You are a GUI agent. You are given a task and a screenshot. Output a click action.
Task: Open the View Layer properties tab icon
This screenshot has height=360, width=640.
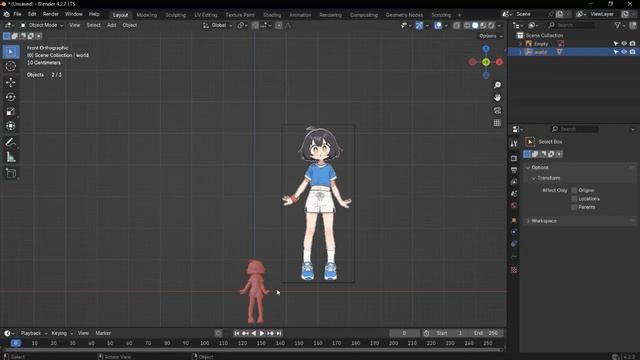point(514,182)
